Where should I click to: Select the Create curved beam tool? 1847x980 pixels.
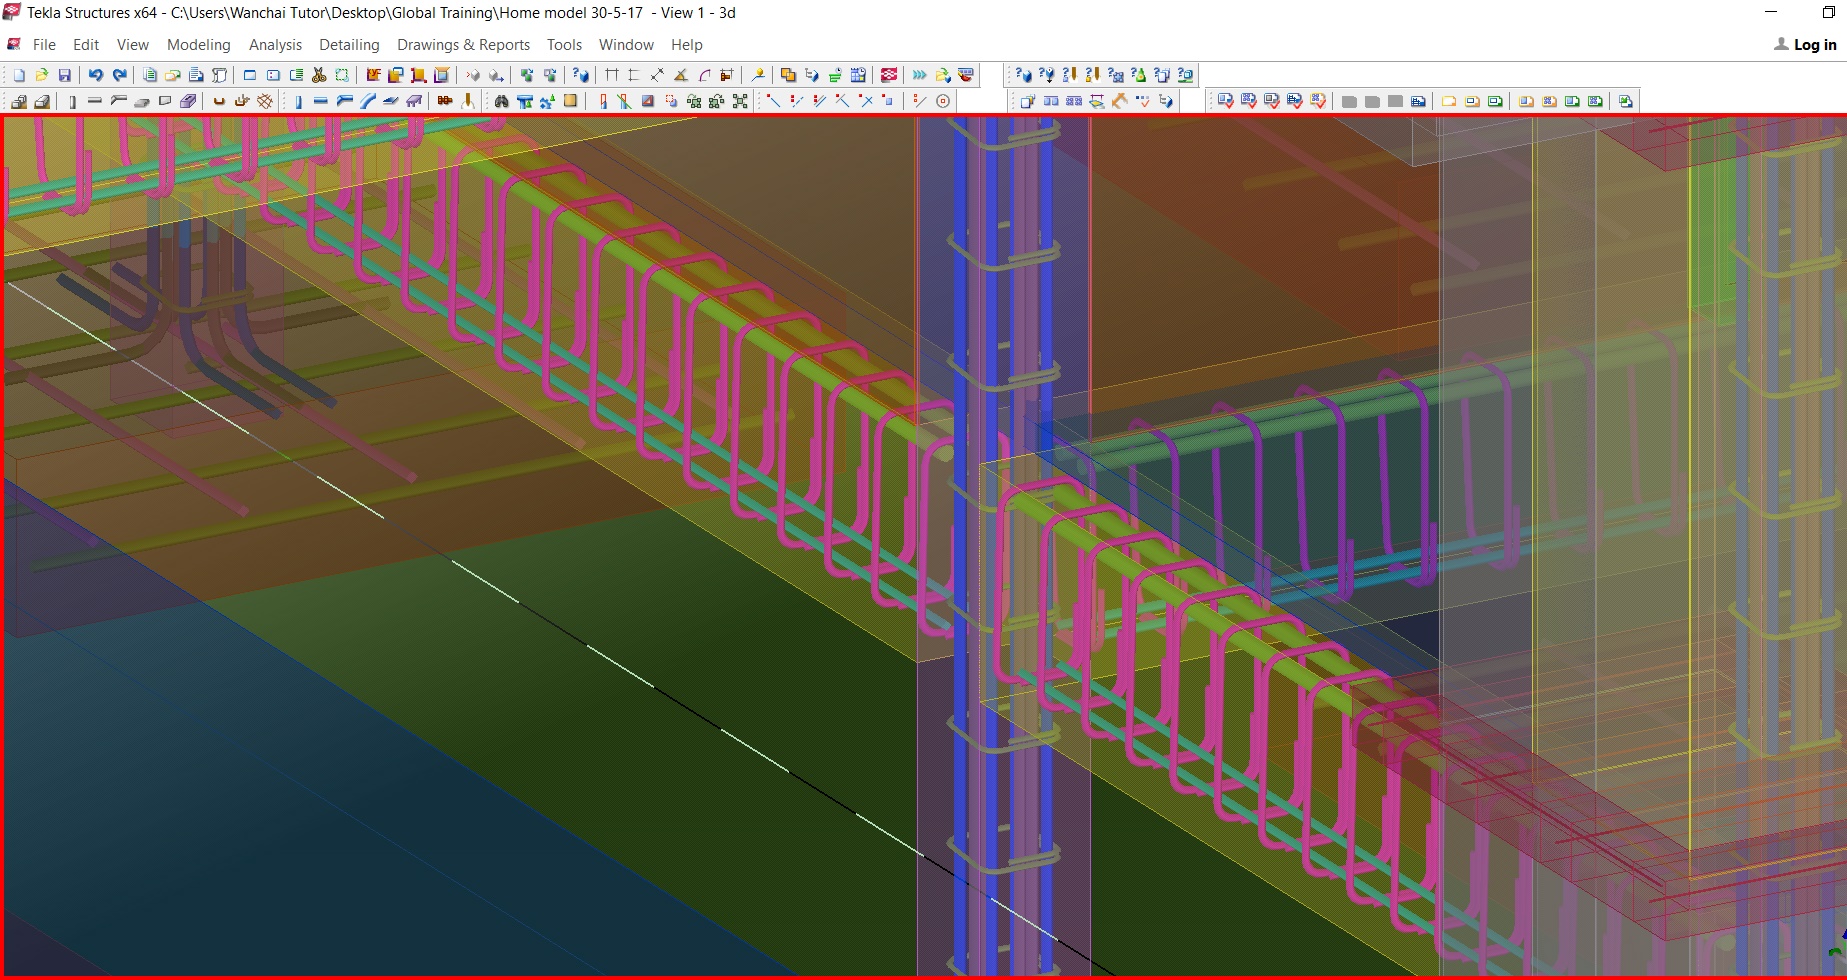click(x=368, y=101)
